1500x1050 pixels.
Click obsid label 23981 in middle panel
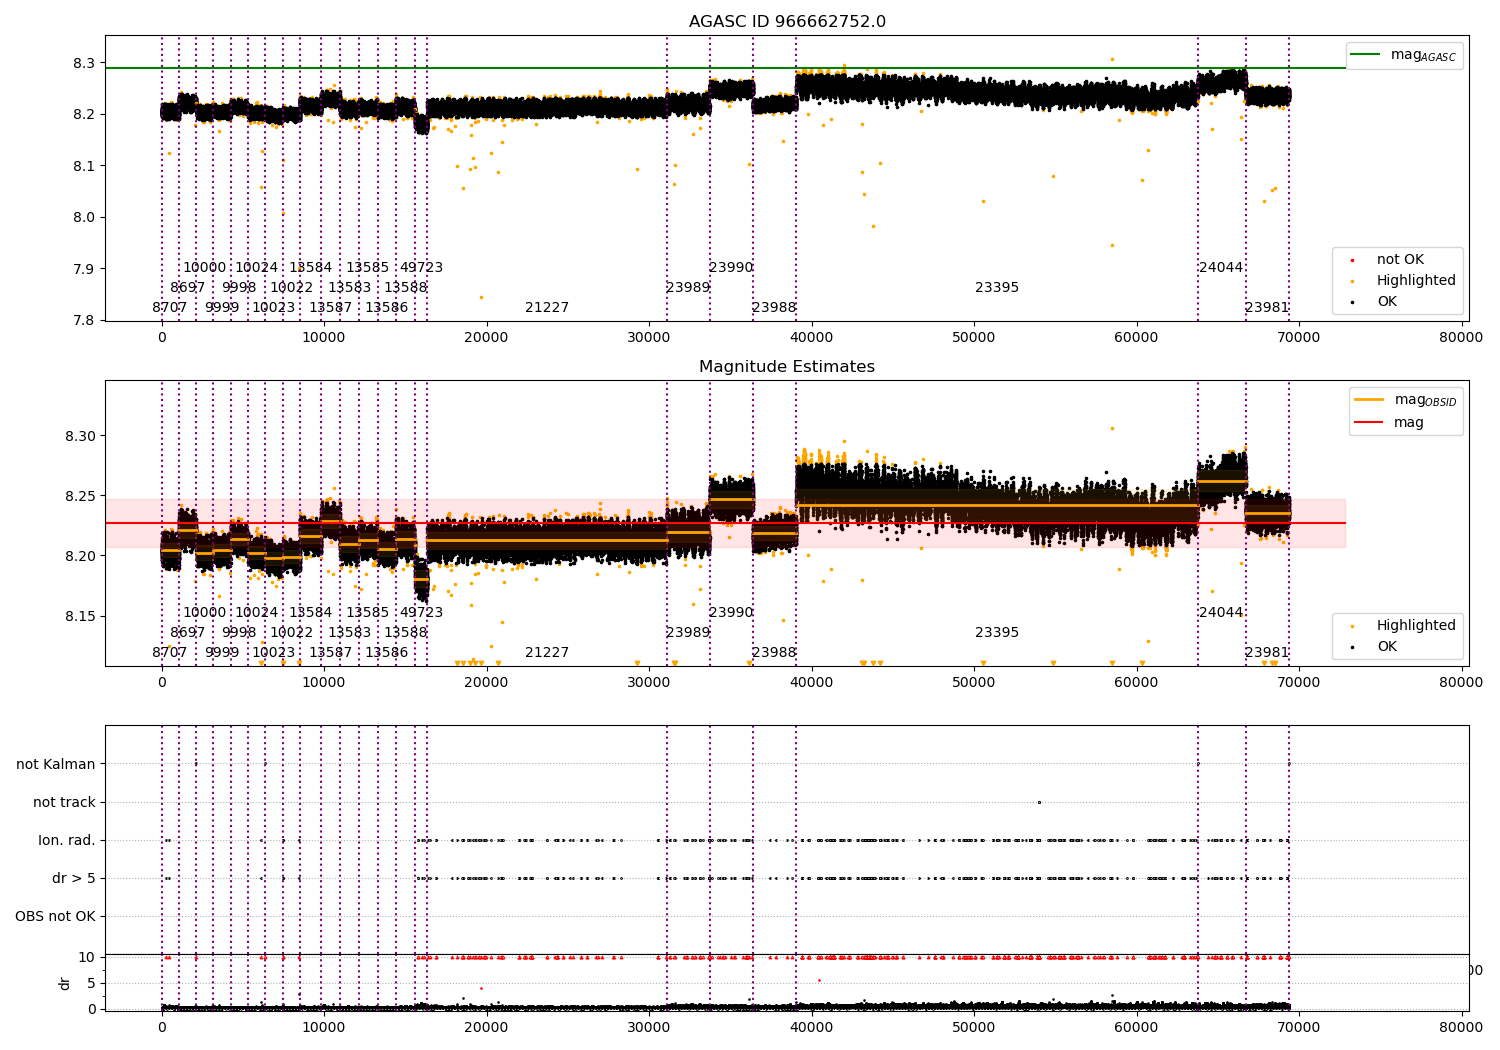(x=1267, y=653)
